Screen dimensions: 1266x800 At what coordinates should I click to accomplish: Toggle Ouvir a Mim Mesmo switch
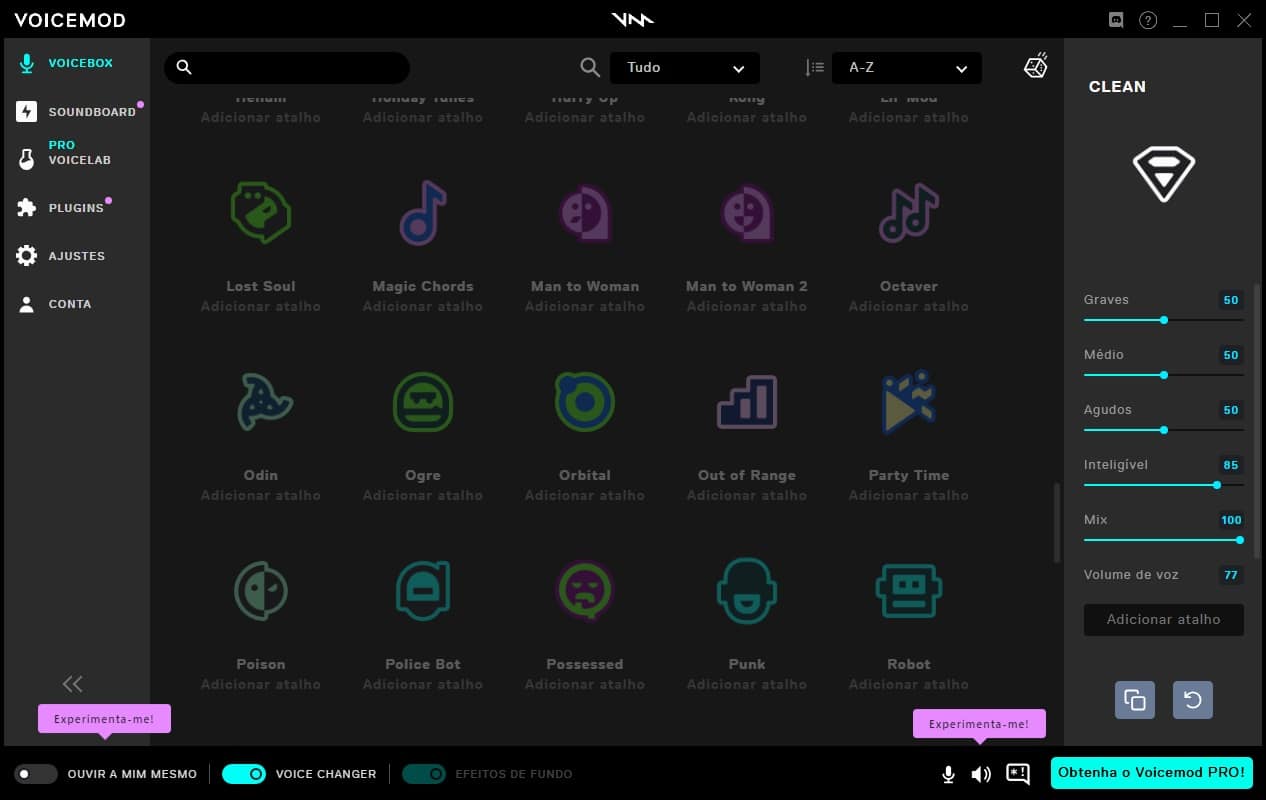coord(36,774)
